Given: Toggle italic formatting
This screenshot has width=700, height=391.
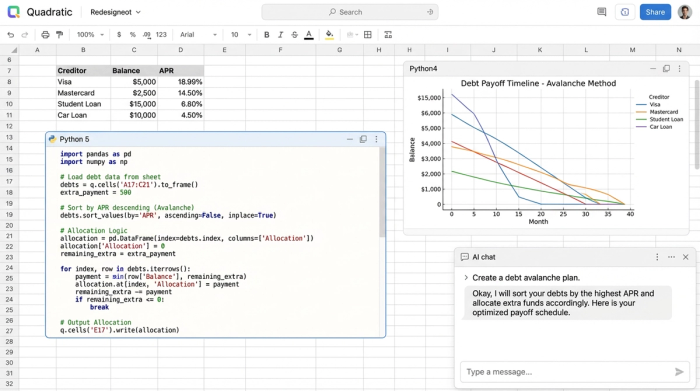Looking at the screenshot, I should 280,35.
